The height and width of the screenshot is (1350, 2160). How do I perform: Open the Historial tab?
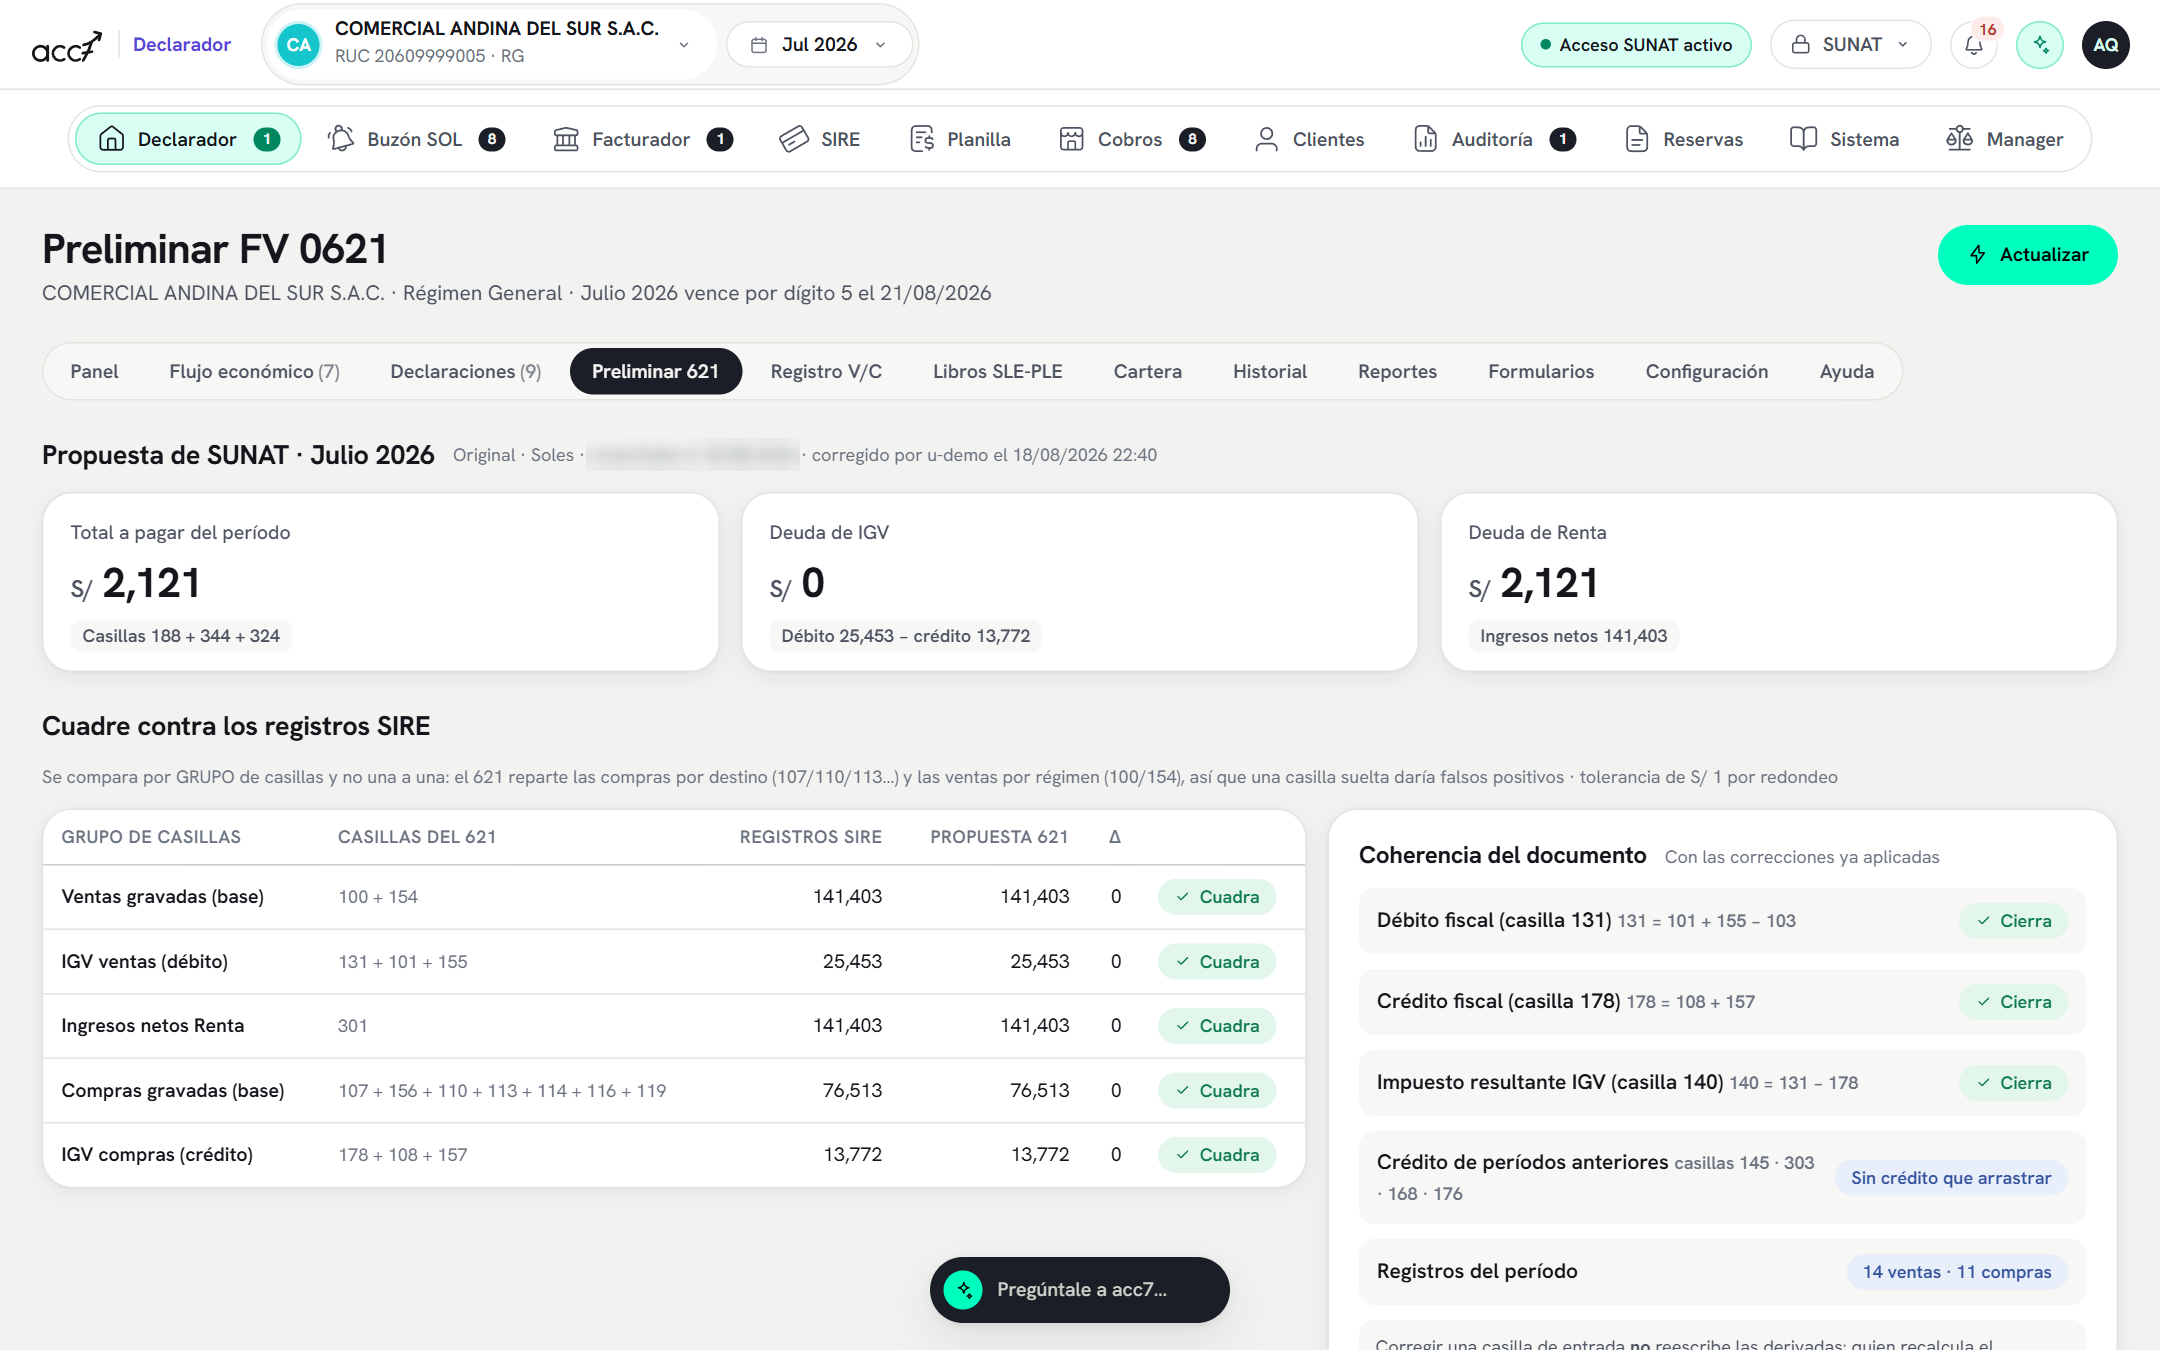pos(1269,371)
